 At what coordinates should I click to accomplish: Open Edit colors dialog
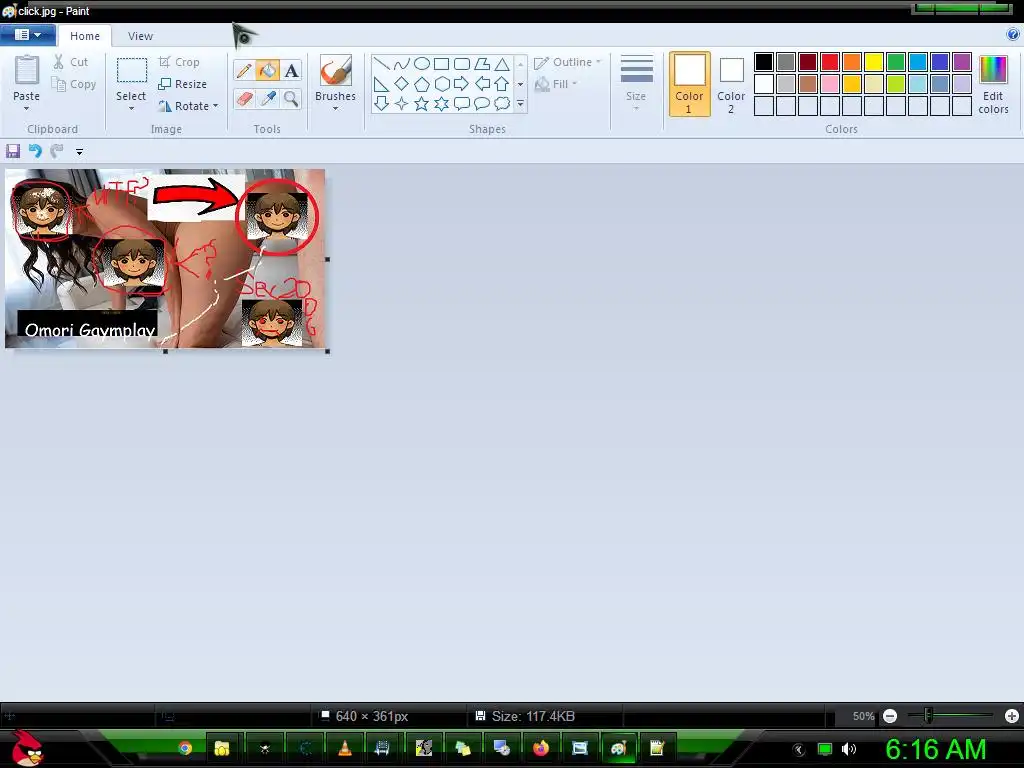click(993, 85)
